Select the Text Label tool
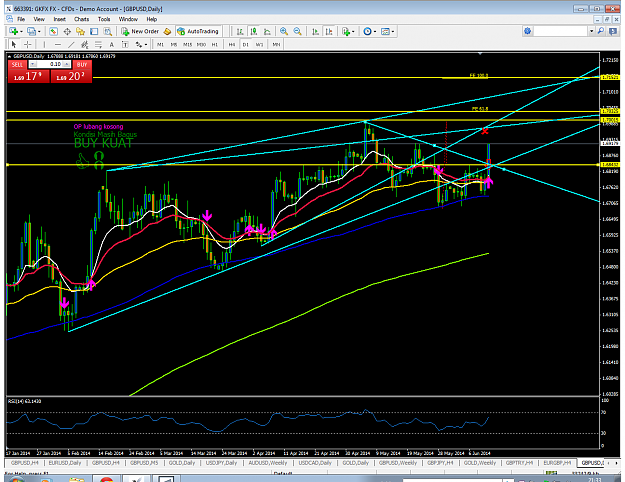625x482 pixels. click(125, 44)
